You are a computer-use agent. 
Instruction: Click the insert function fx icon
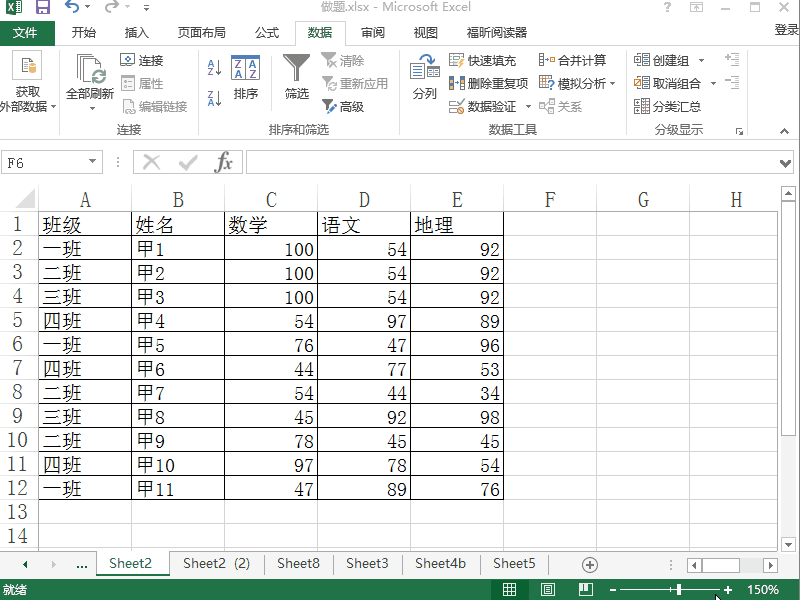[x=224, y=162]
